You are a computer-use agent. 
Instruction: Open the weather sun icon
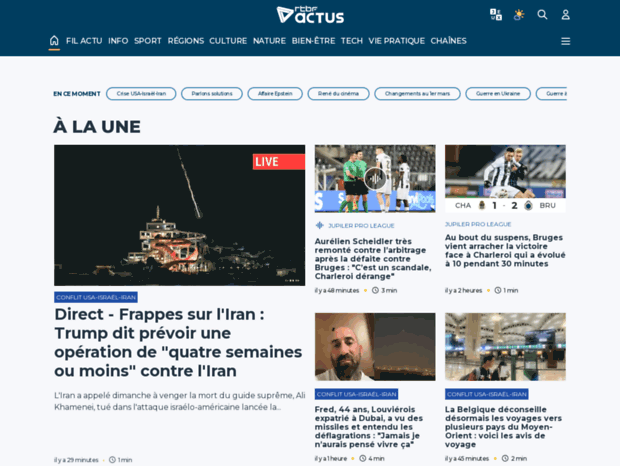tap(519, 15)
